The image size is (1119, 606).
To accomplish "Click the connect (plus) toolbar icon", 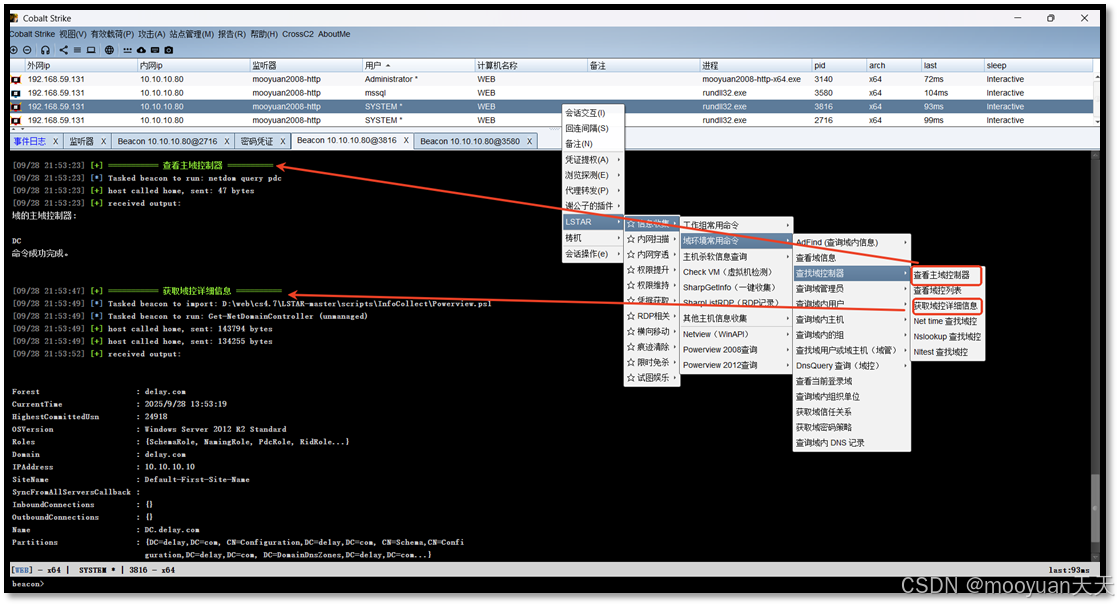I will click(14, 50).
